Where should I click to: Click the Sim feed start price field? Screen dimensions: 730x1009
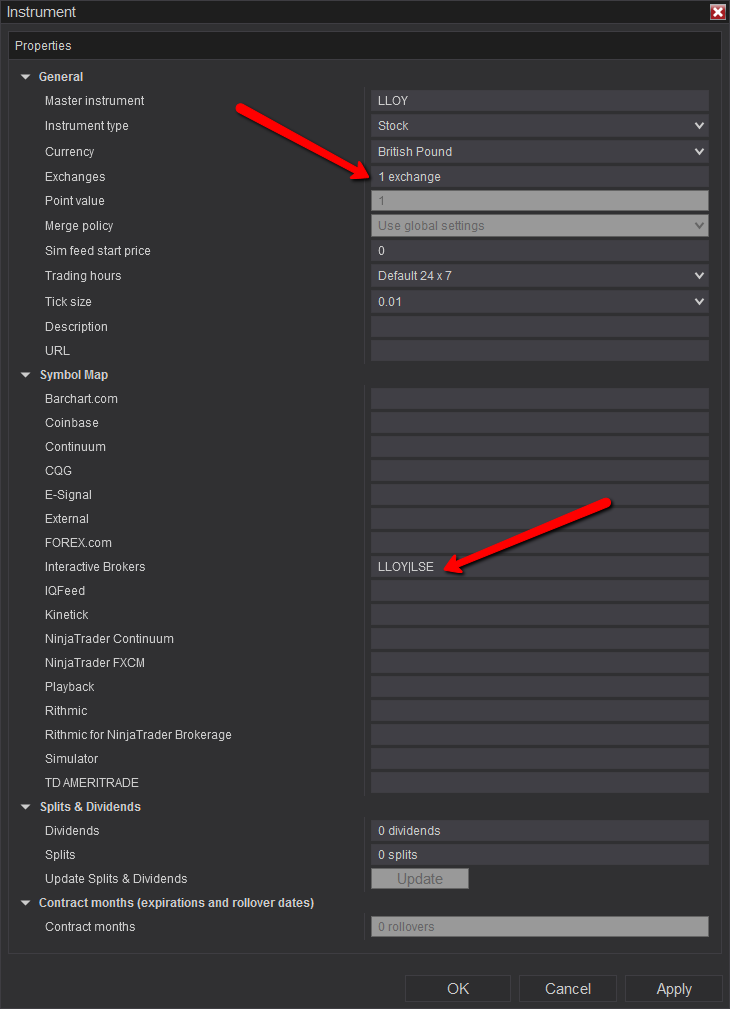pyautogui.click(x=539, y=251)
